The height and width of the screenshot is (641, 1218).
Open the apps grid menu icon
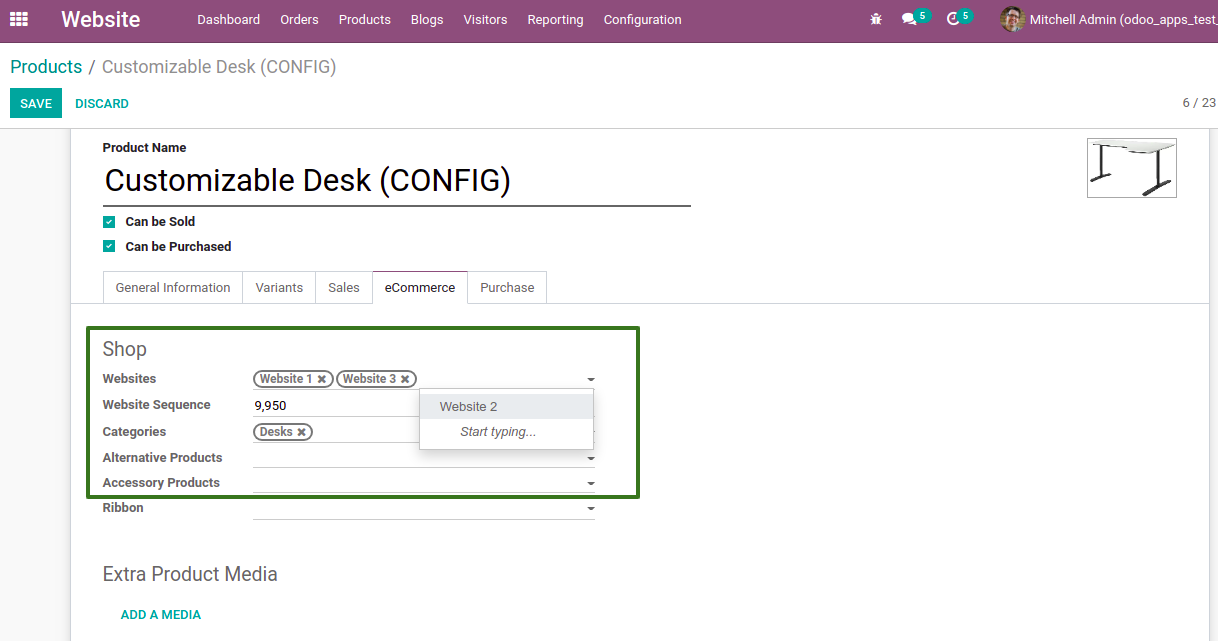[x=19, y=19]
